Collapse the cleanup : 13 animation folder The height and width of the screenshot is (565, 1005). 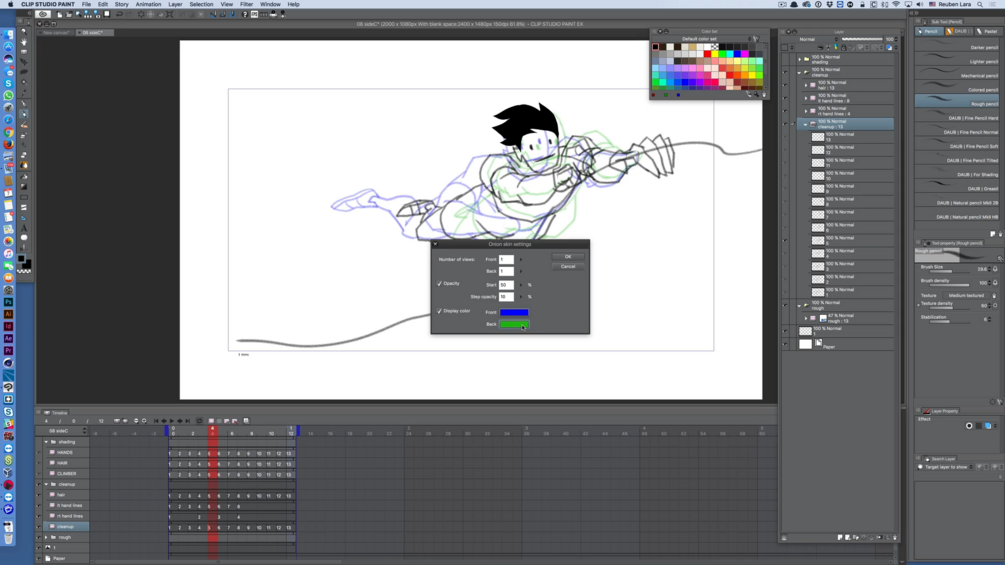coord(806,124)
